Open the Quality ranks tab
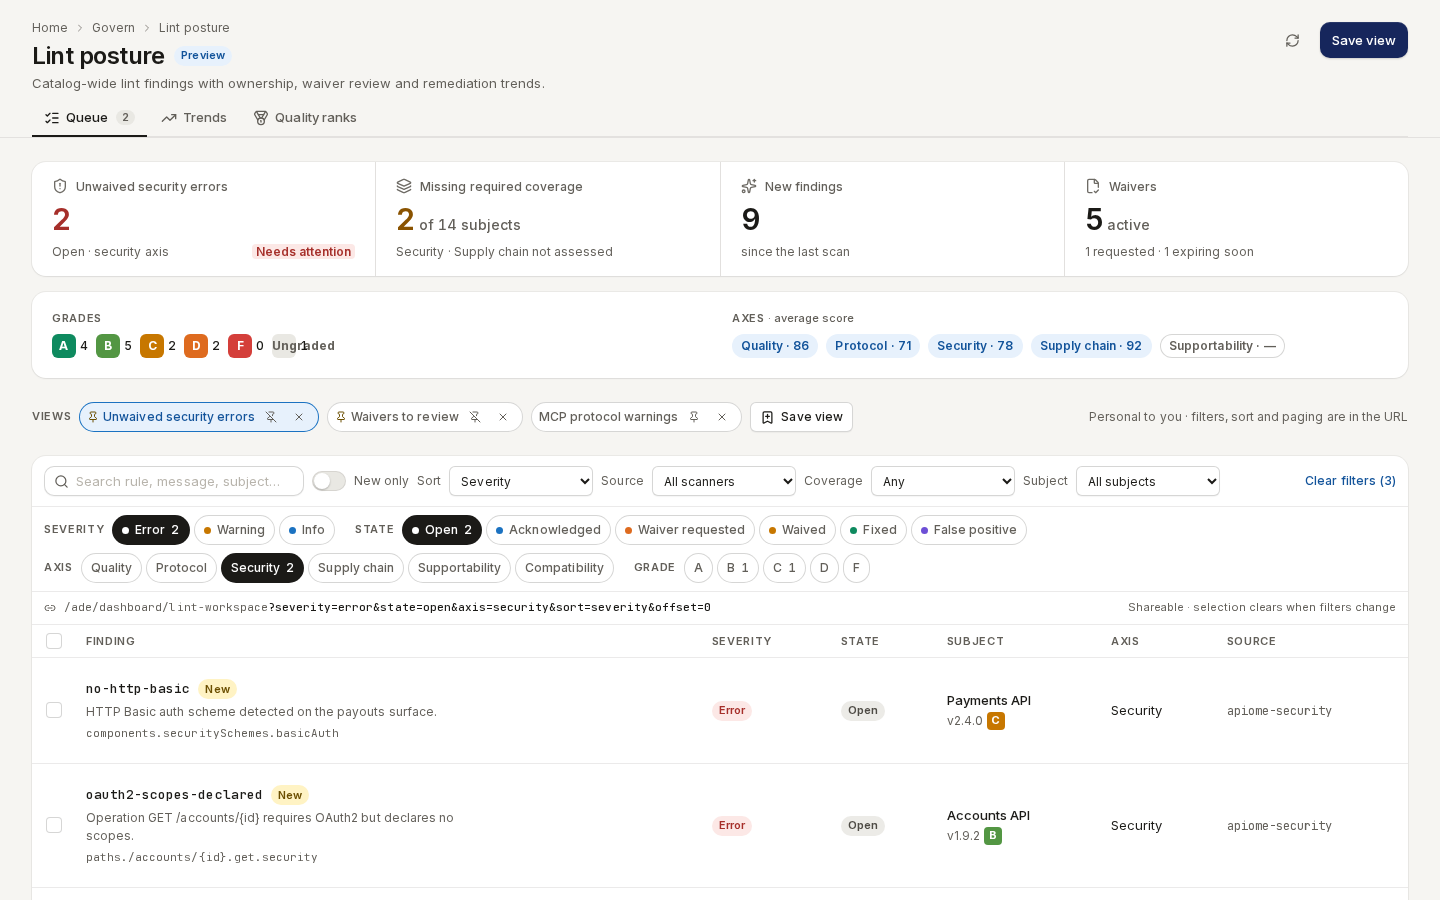Image resolution: width=1440 pixels, height=900 pixels. 305,118
